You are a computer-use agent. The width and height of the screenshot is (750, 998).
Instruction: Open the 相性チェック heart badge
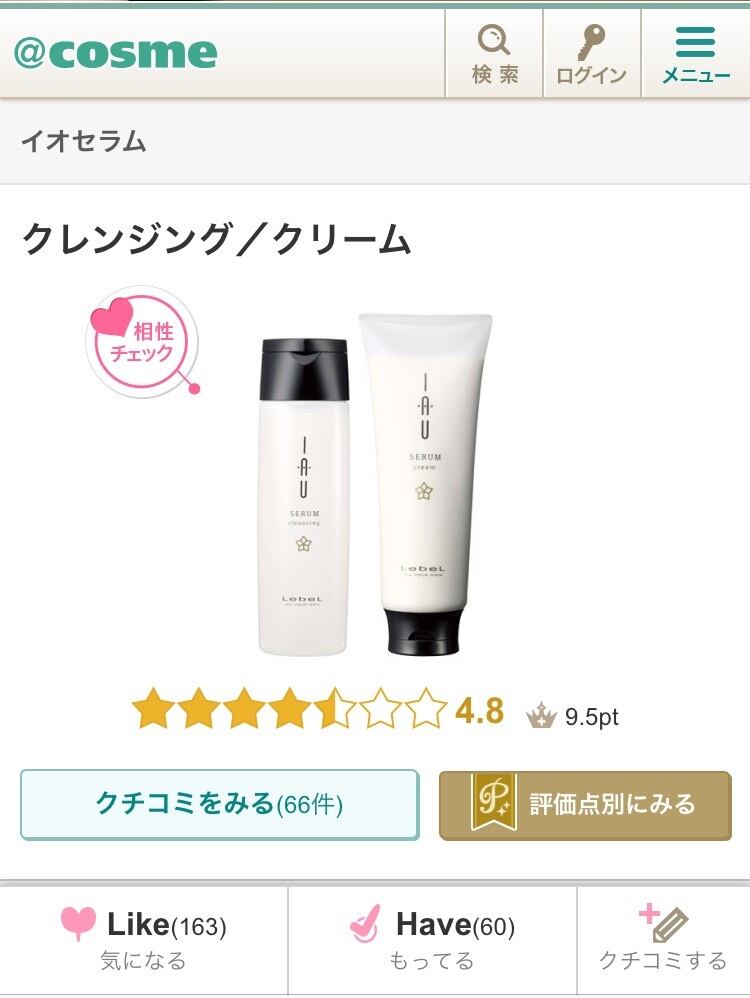(143, 342)
